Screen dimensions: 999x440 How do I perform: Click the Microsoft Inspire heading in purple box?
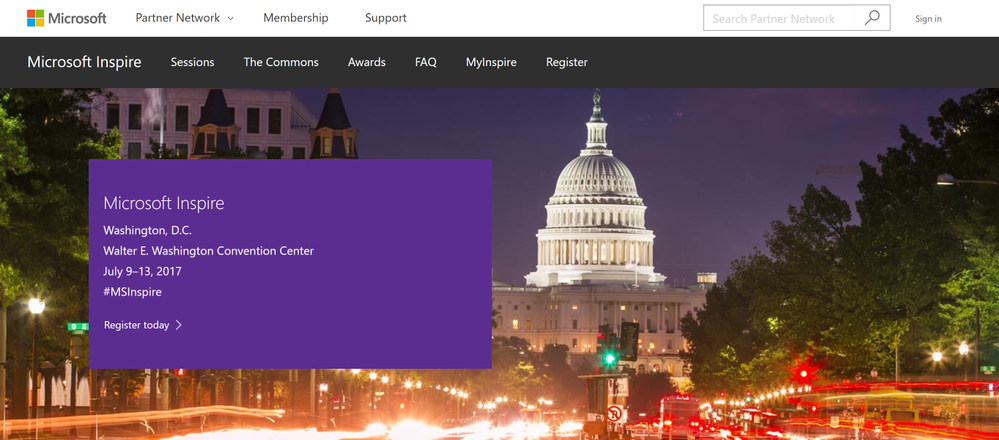(164, 203)
